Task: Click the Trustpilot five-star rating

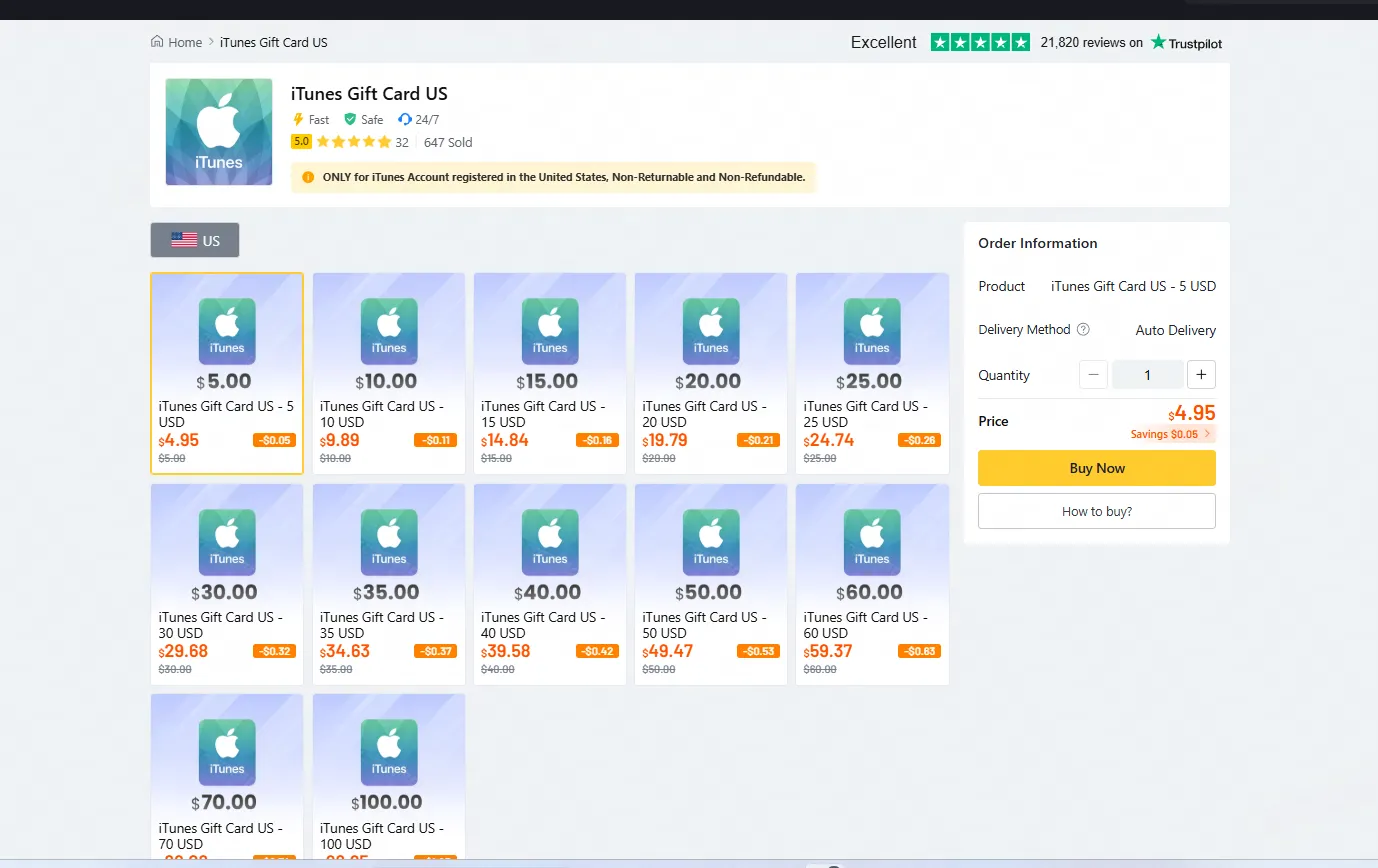Action: (980, 42)
